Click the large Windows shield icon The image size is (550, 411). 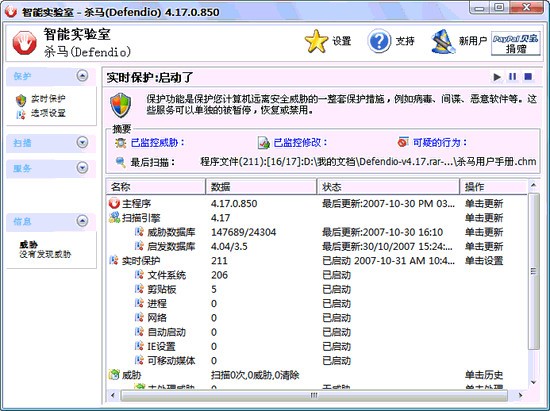coord(121,106)
